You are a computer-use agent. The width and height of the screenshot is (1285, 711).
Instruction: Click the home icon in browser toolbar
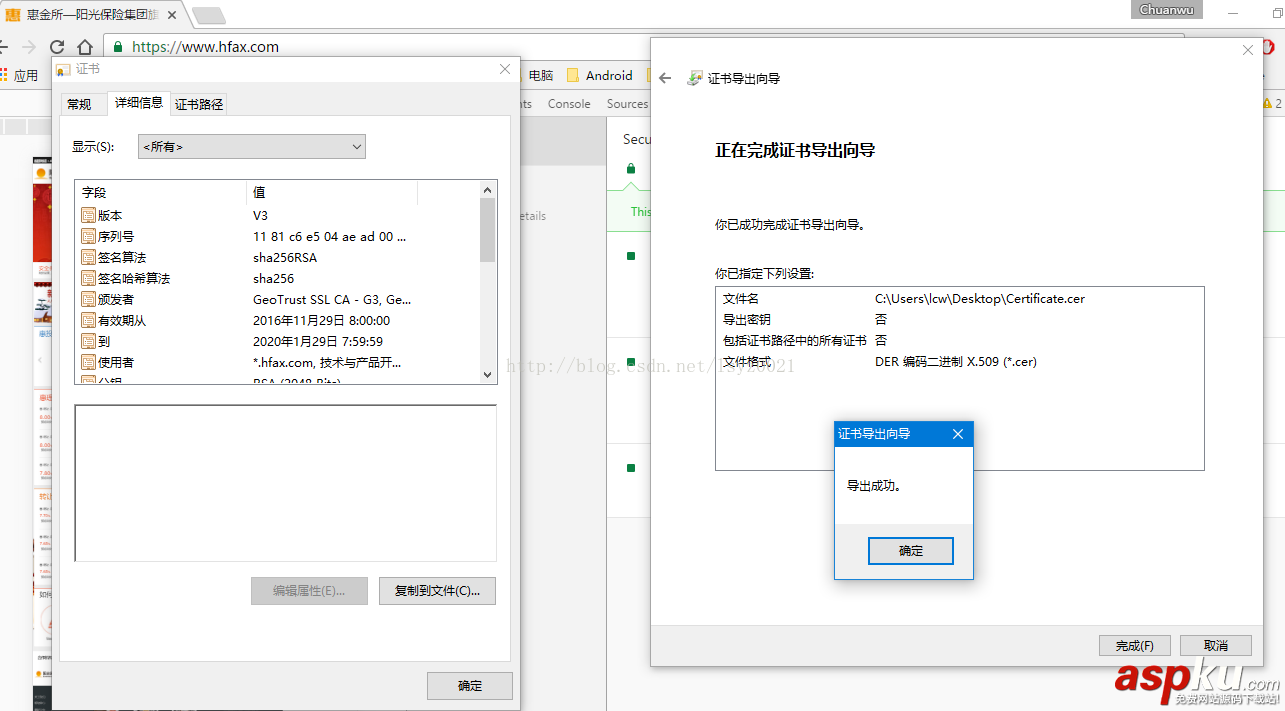85,46
